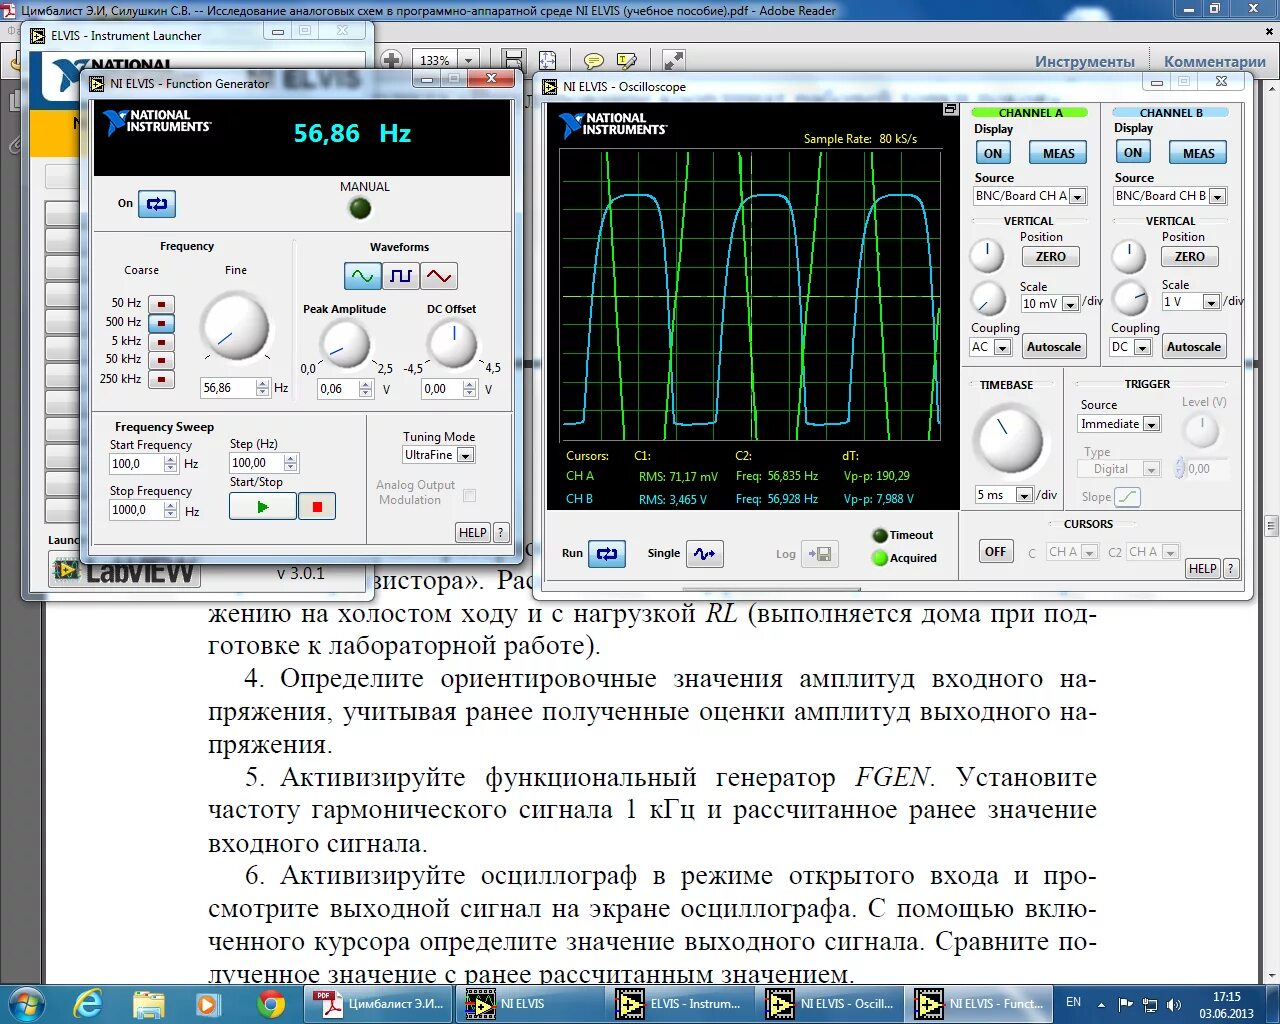Click Channel A ZERO position button
1280x1024 pixels.
[1051, 257]
